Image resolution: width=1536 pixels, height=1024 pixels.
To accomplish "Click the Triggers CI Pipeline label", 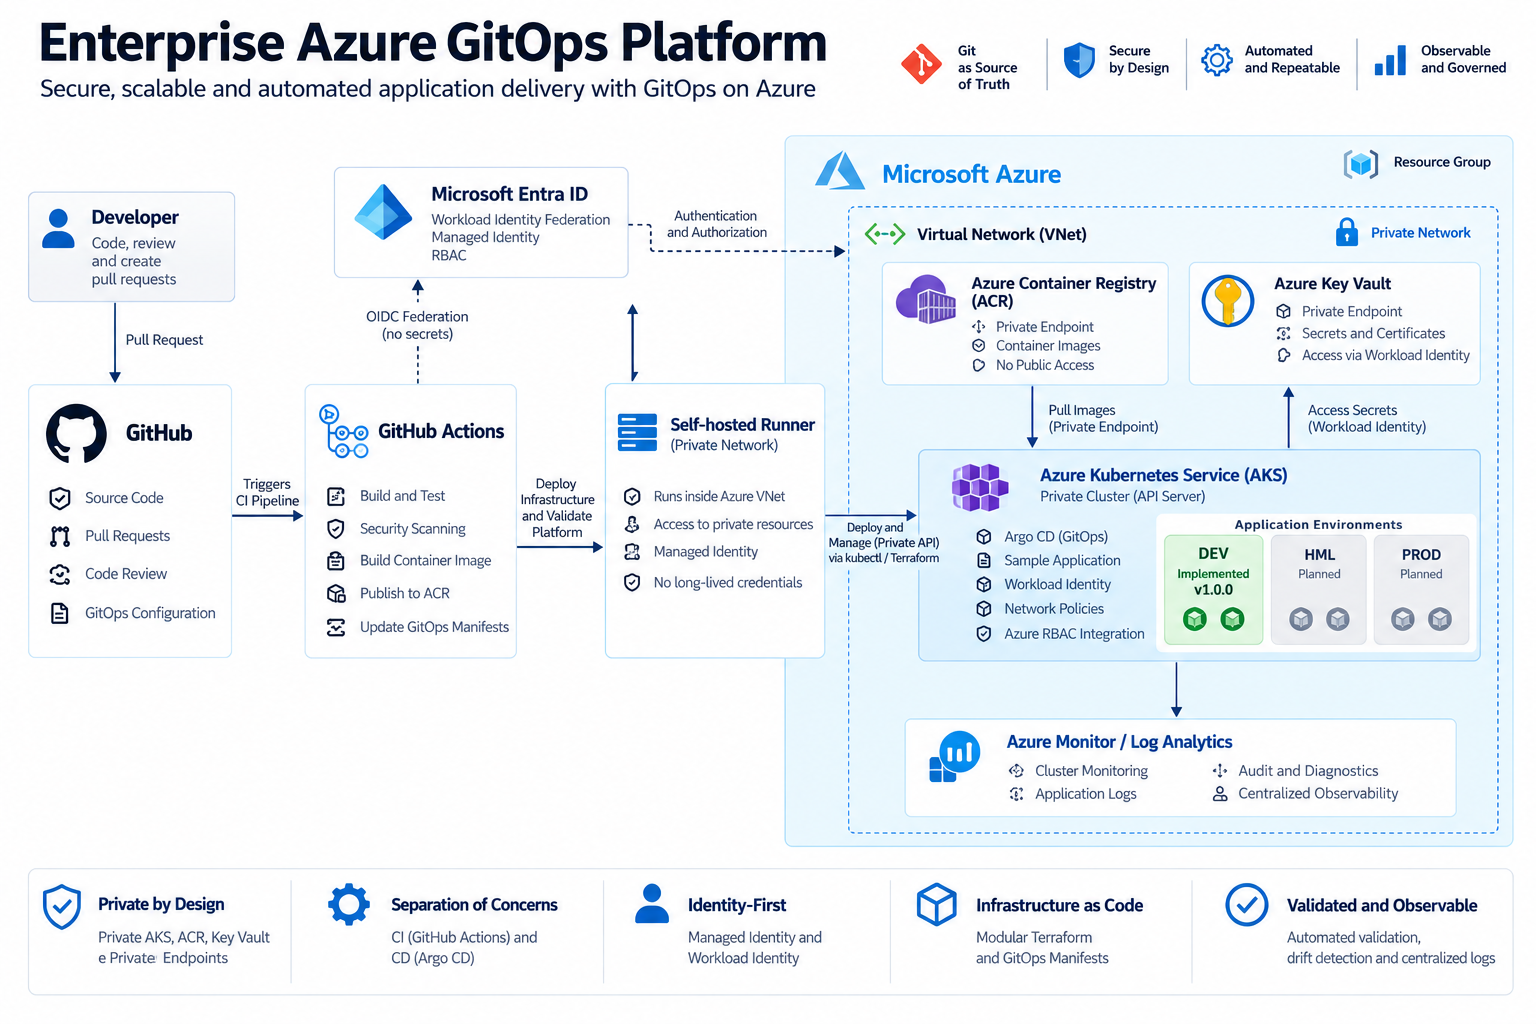I will click(267, 492).
